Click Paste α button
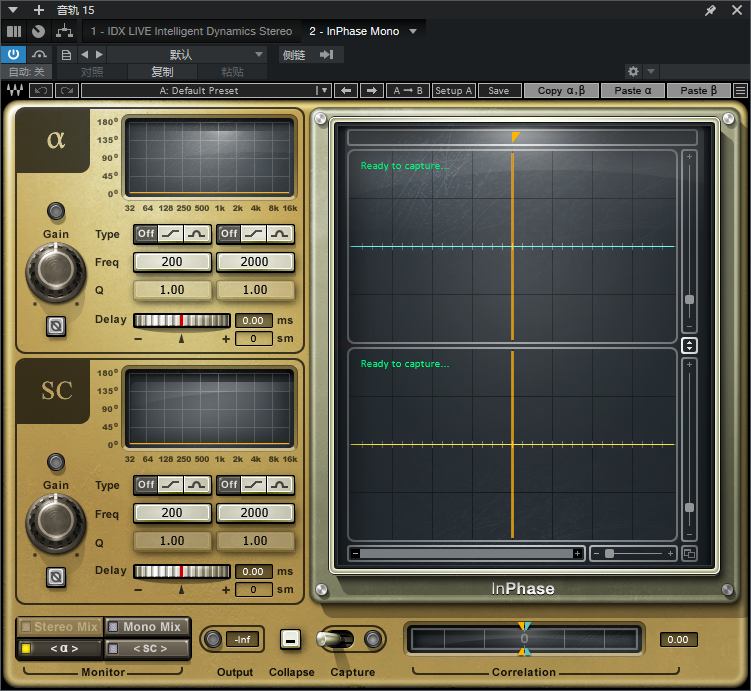The image size is (751, 691). point(633,91)
